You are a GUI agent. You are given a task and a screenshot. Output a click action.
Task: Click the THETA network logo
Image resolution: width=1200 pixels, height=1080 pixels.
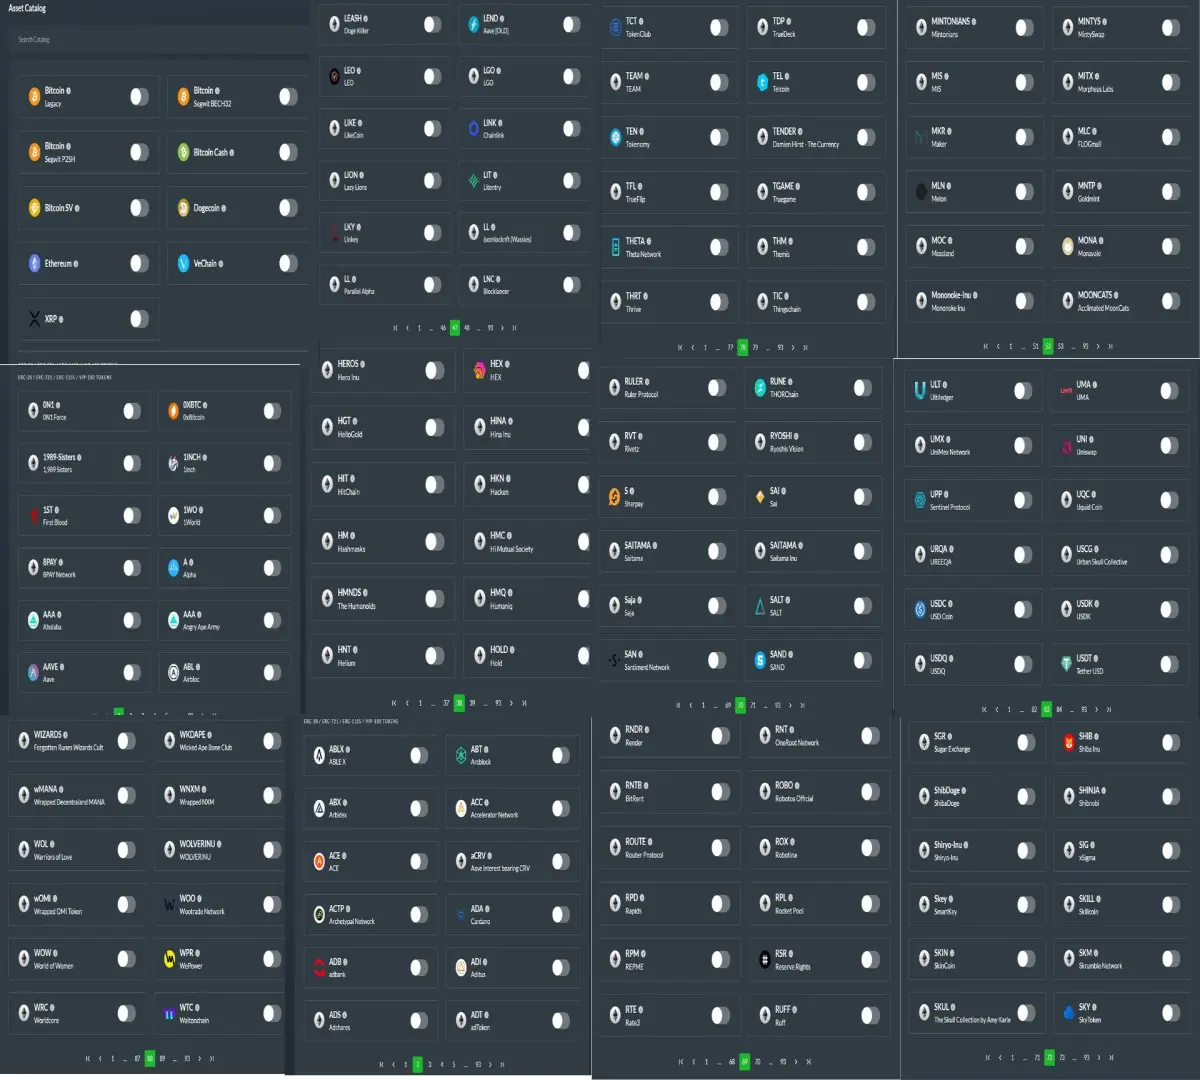tap(616, 247)
